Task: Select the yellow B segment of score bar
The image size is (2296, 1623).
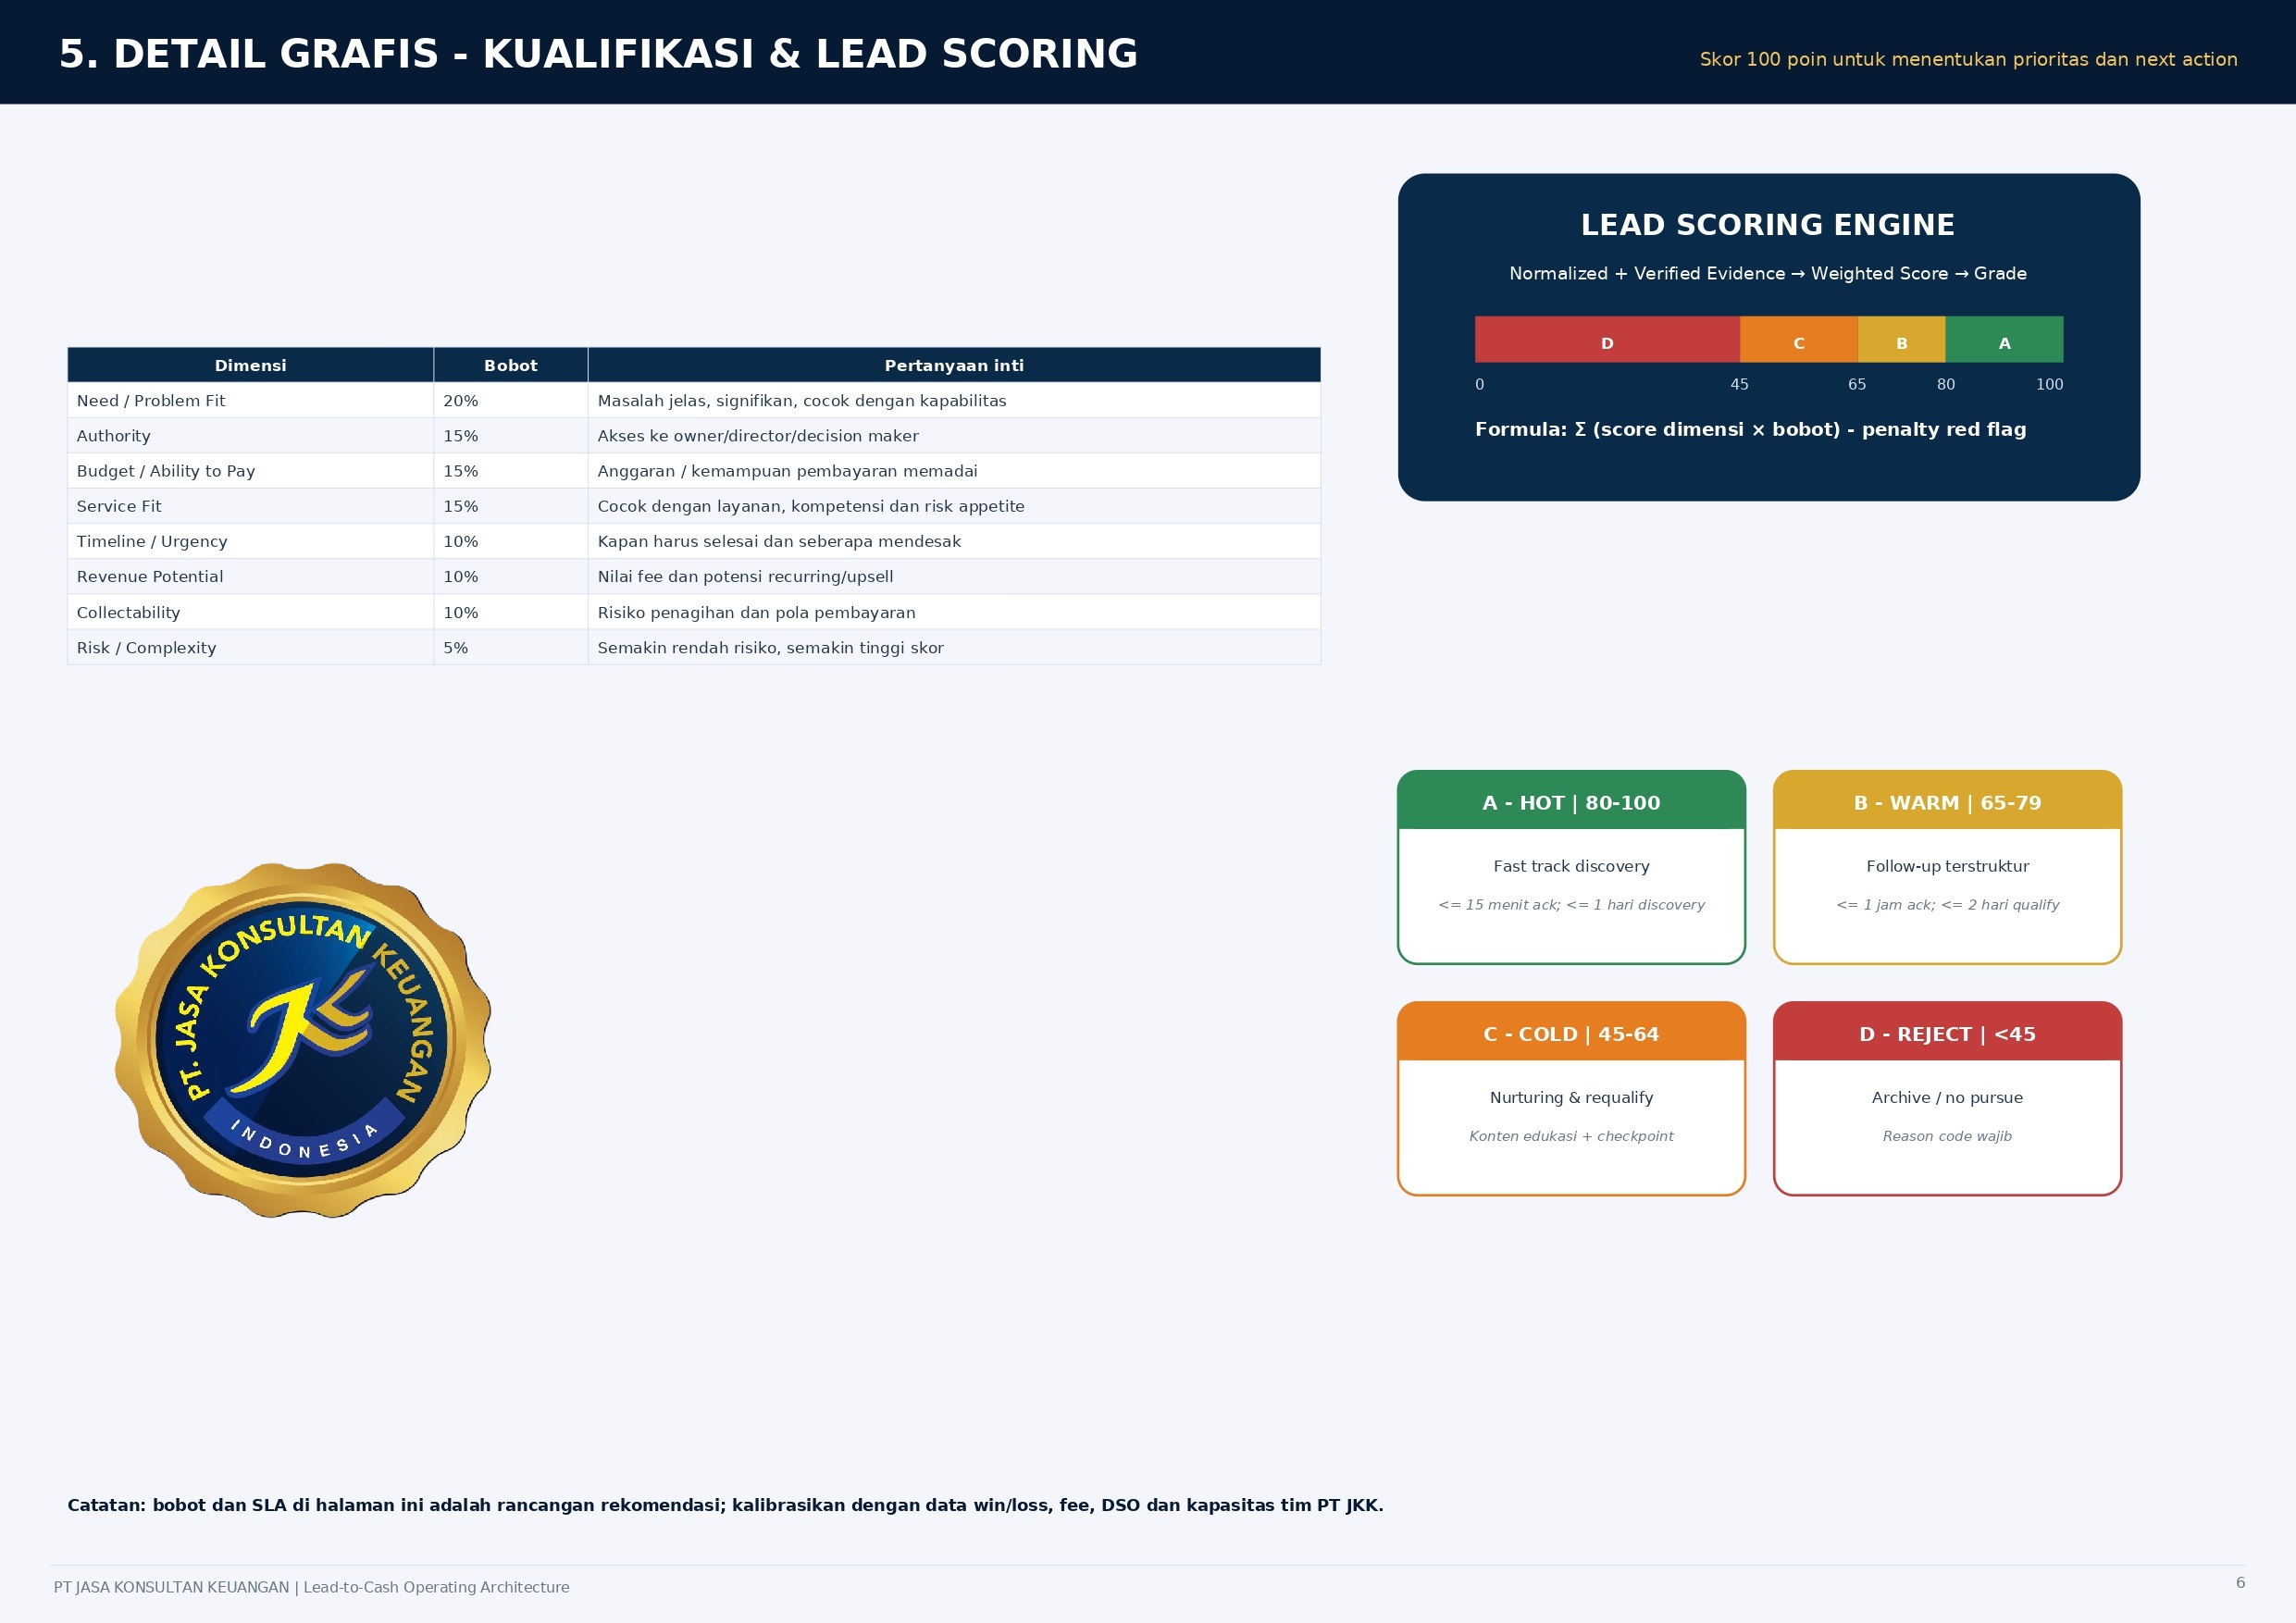Action: point(1902,339)
